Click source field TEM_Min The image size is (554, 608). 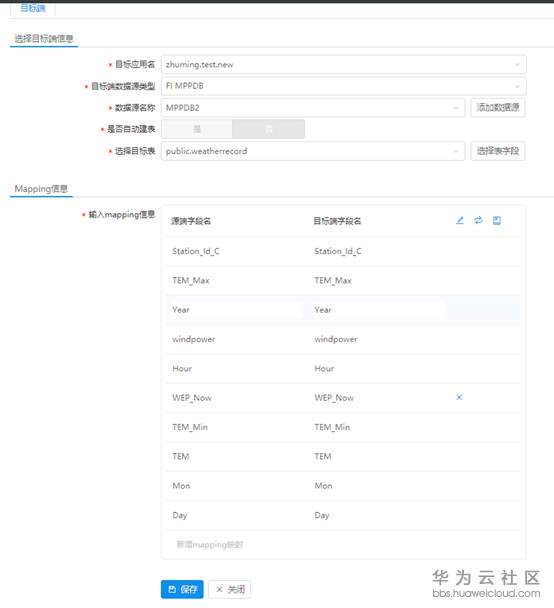[x=190, y=427]
